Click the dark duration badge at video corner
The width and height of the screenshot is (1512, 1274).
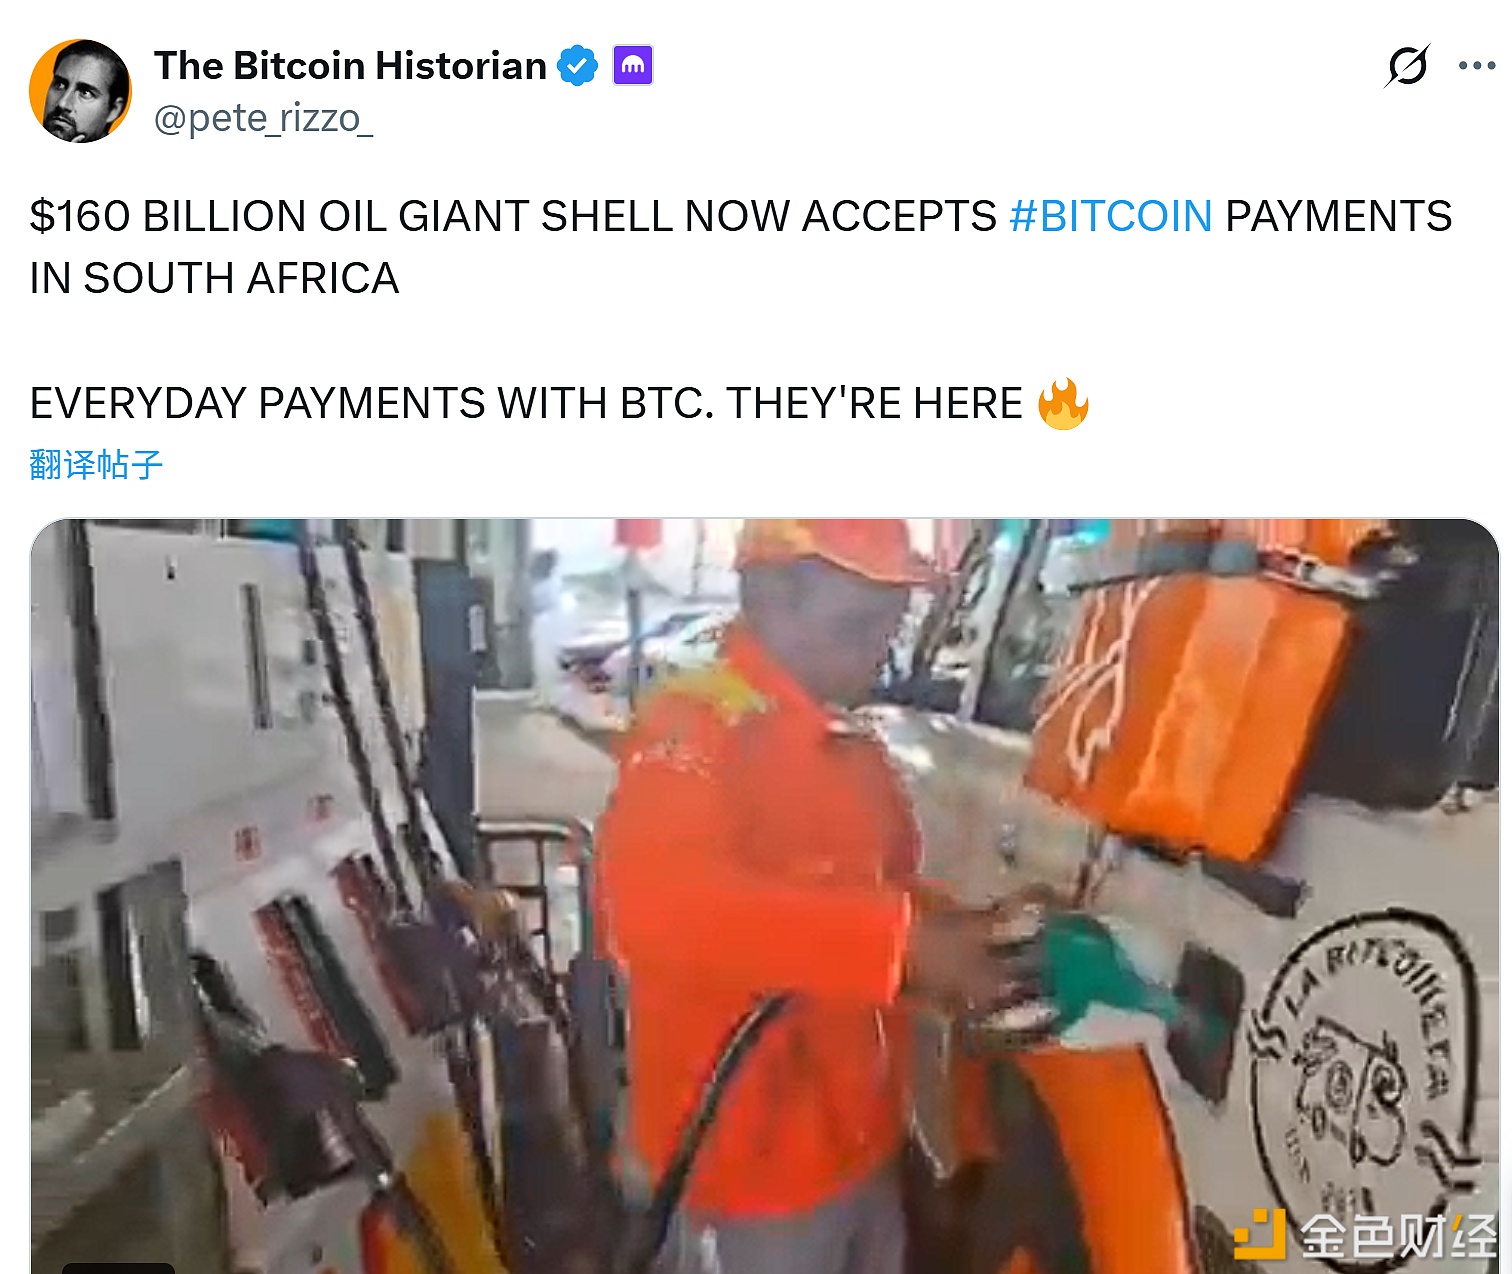(118, 1268)
